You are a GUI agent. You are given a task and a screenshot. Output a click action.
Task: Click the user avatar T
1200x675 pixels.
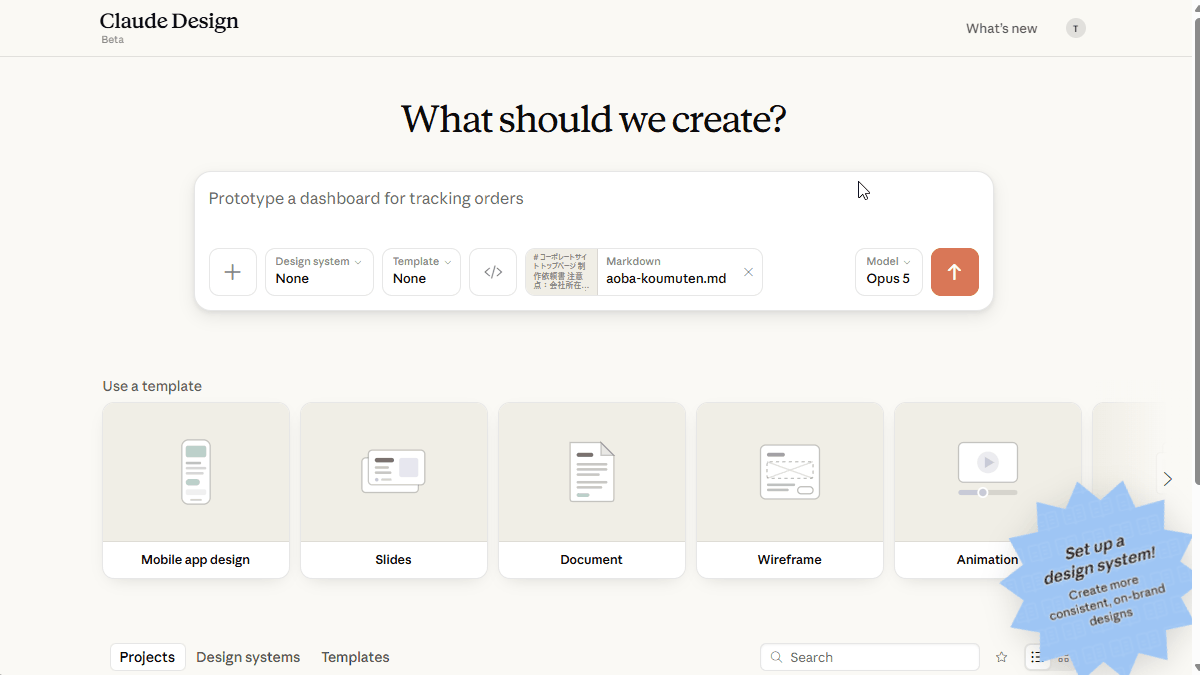(x=1076, y=29)
